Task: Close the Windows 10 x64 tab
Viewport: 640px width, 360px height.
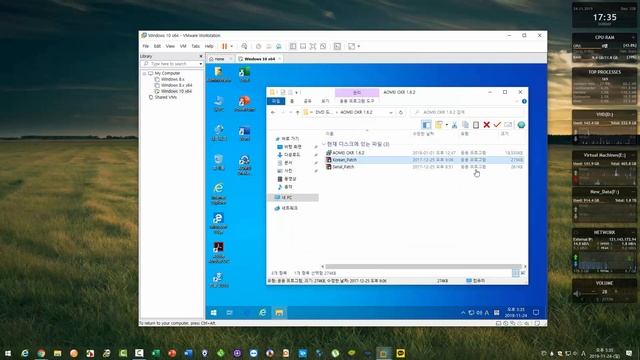Action: click(280, 59)
